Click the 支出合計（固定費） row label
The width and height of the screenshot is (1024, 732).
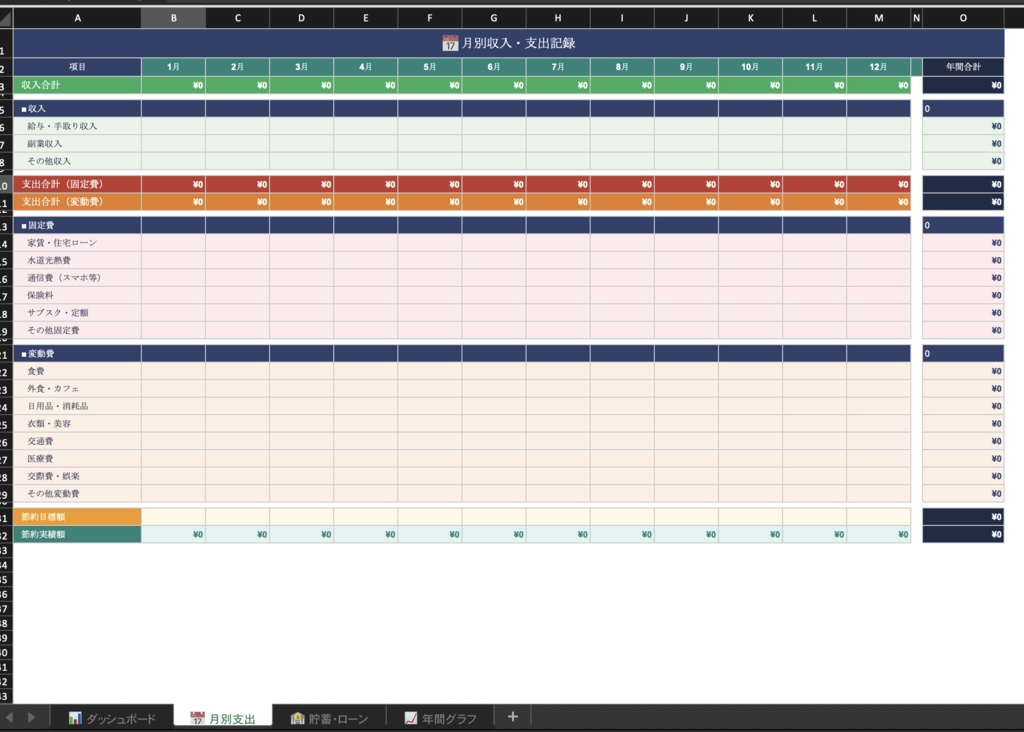click(x=77, y=184)
